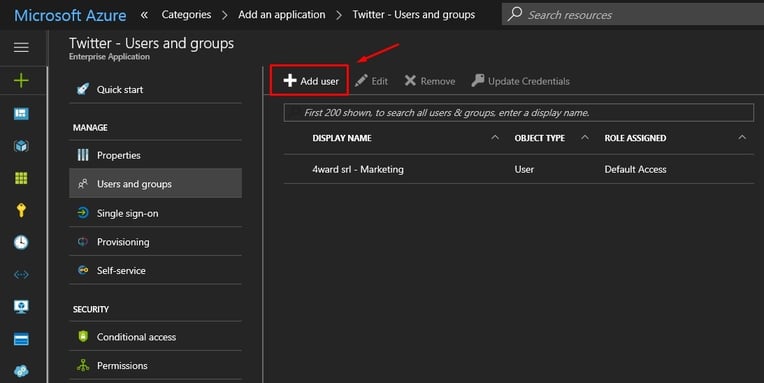This screenshot has width=764, height=383.
Task: Go to Categories breadcrumb
Action: coord(186,15)
